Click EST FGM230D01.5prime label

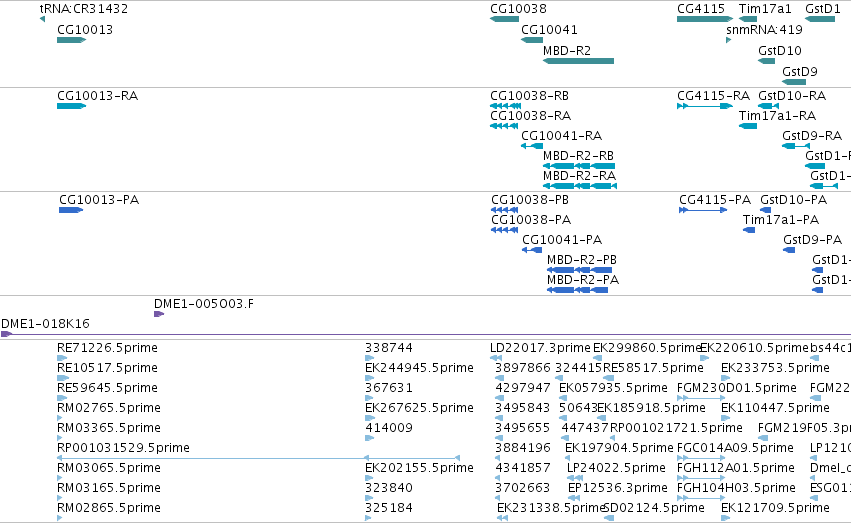pos(736,388)
